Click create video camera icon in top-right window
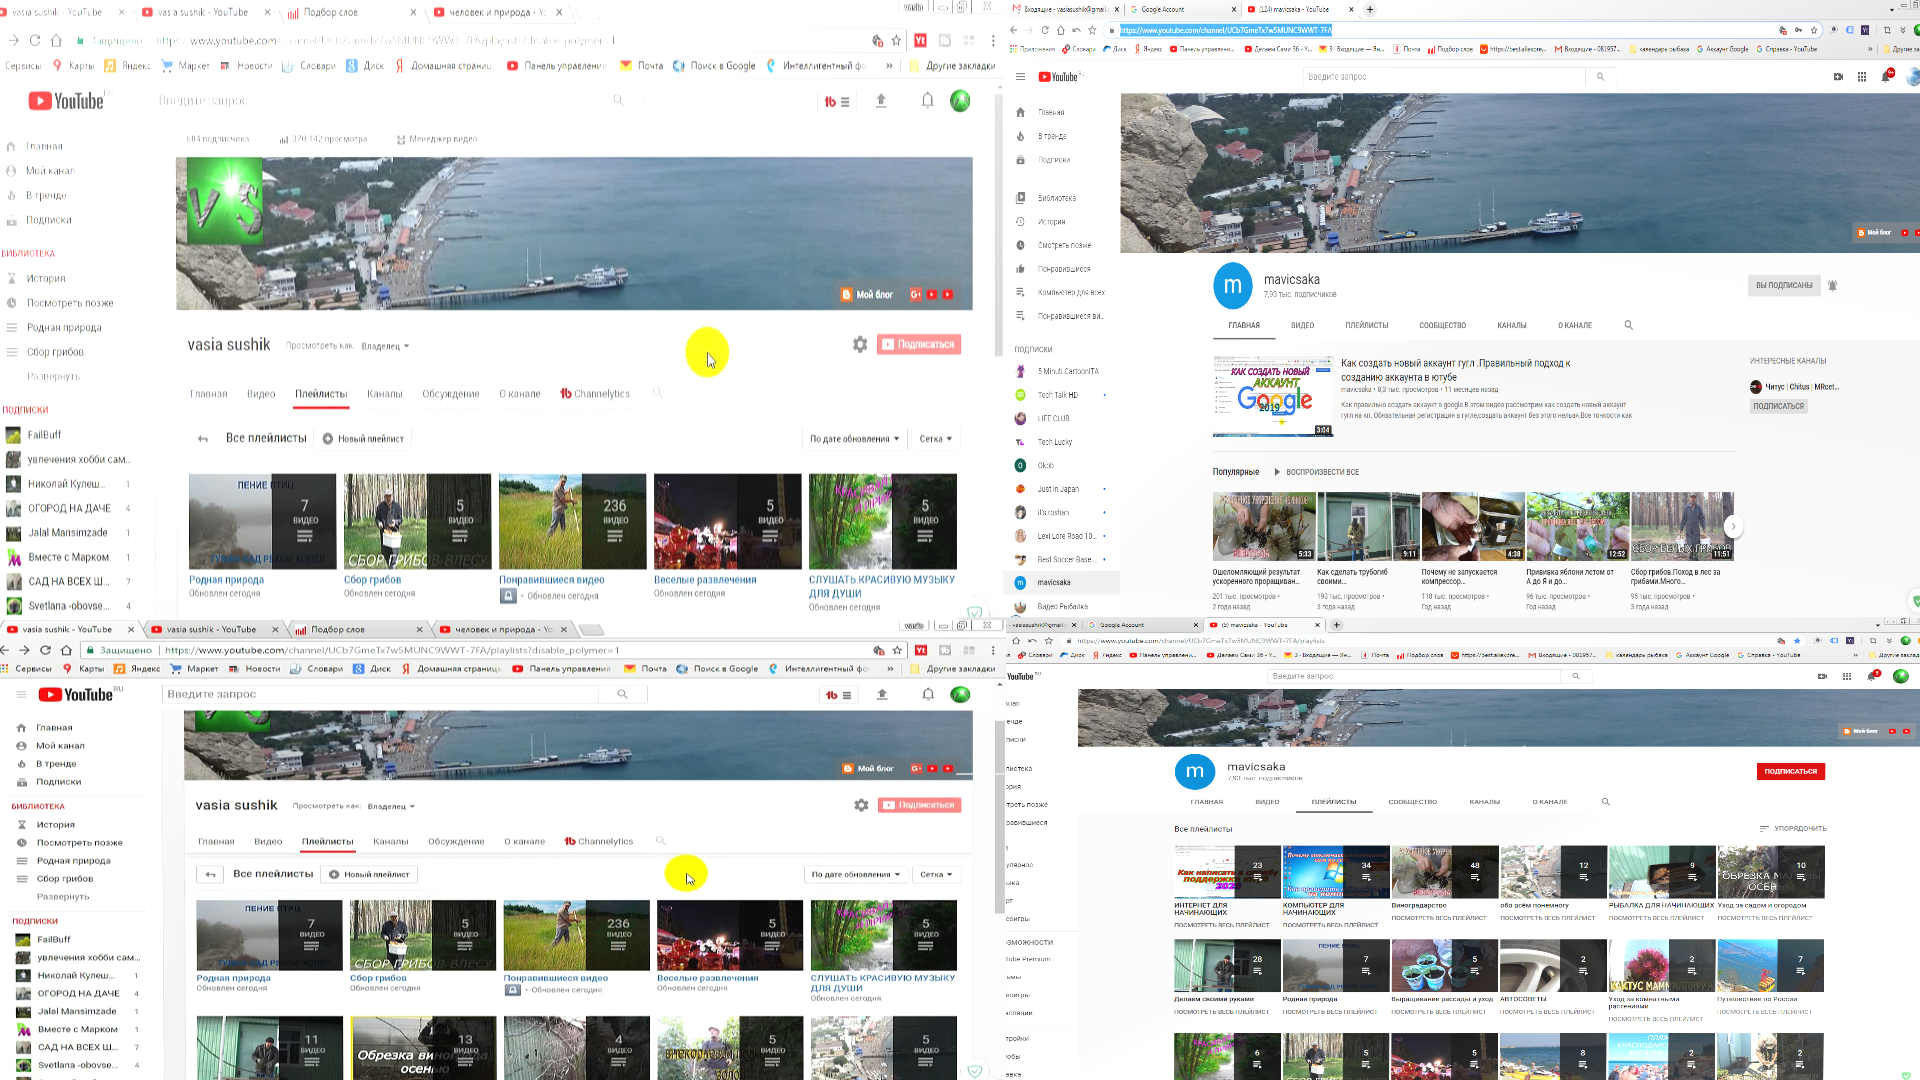The width and height of the screenshot is (1920, 1080). point(1838,76)
